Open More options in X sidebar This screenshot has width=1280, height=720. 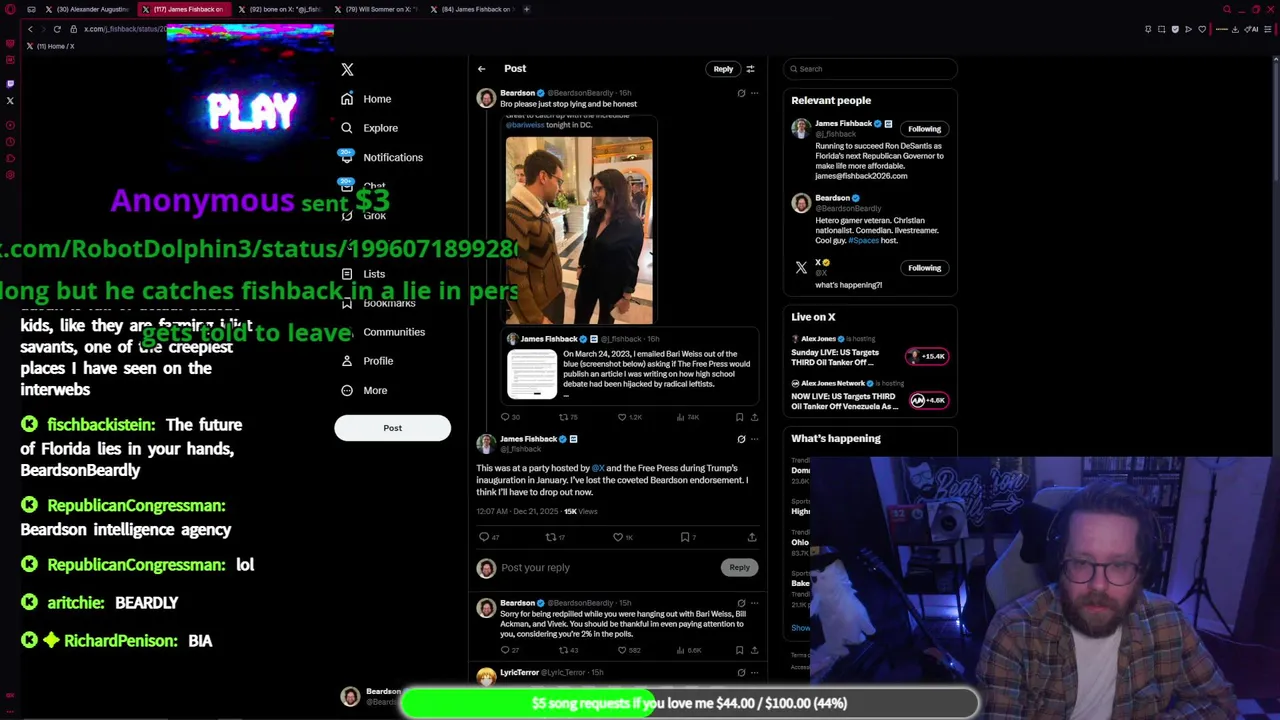pos(364,390)
